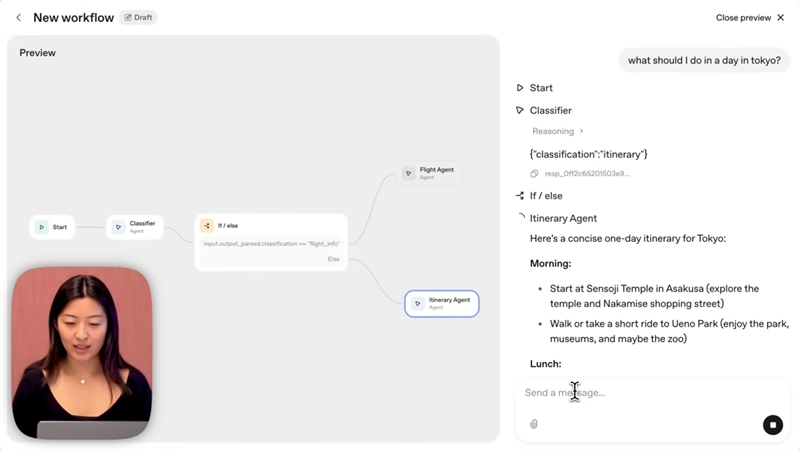Click the back arrow beside New workflow

[x=19, y=17]
